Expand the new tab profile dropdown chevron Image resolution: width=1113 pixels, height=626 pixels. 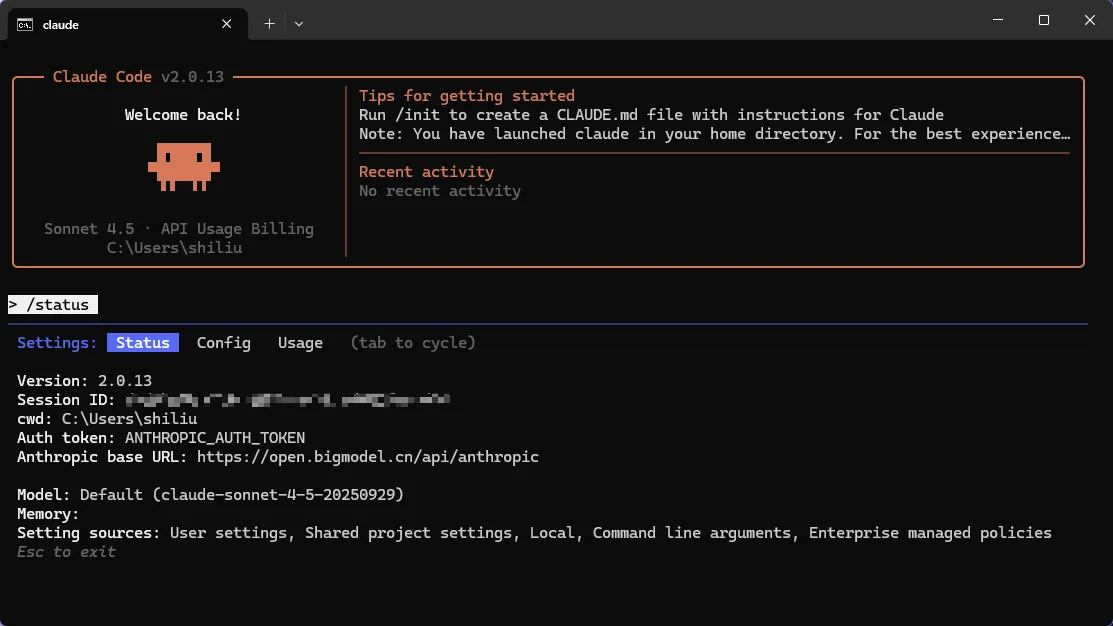click(298, 24)
